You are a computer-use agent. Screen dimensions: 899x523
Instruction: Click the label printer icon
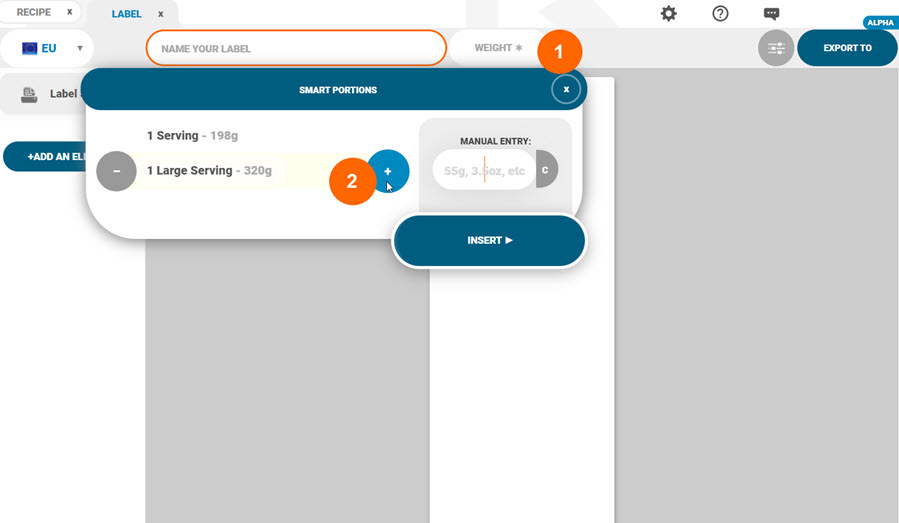(31, 95)
